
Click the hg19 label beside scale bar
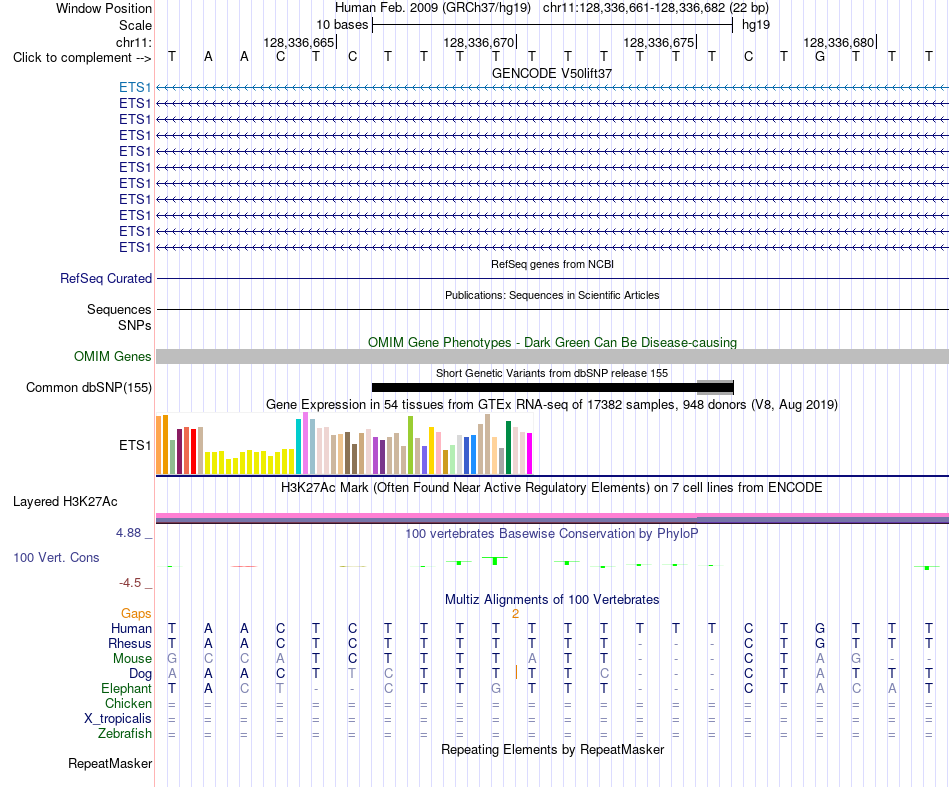[756, 25]
